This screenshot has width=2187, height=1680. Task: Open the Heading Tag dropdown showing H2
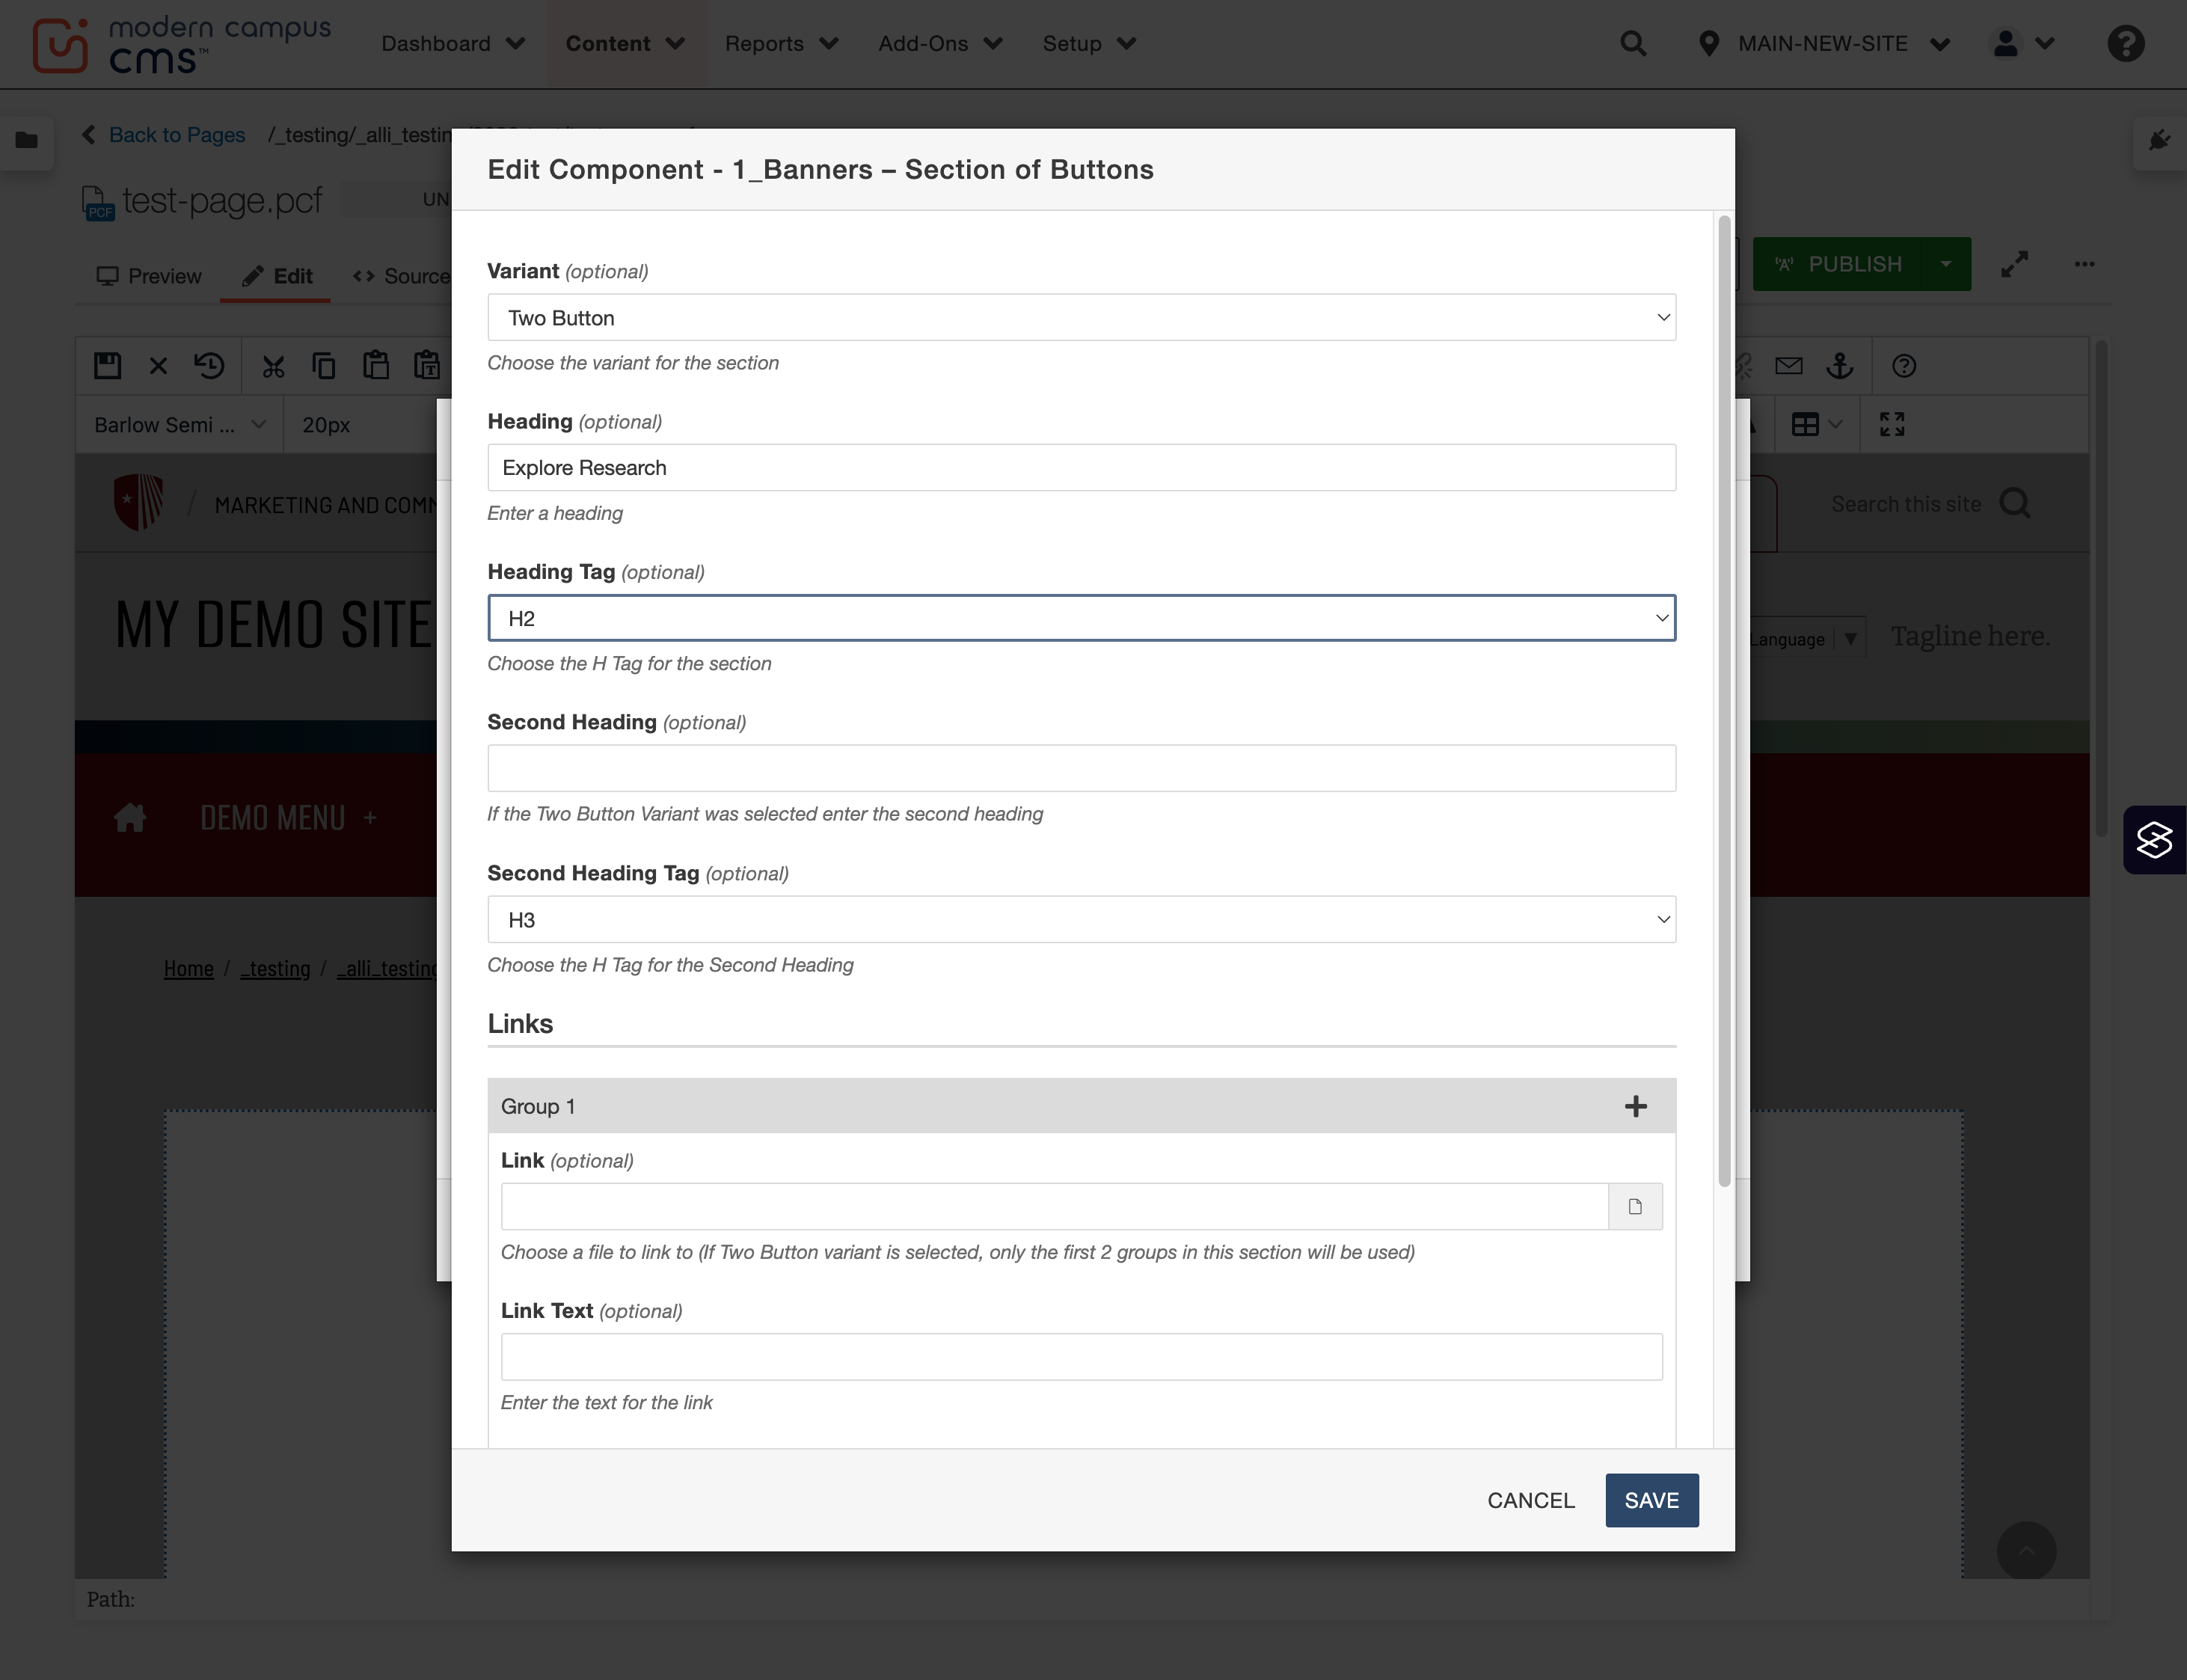tap(1082, 618)
